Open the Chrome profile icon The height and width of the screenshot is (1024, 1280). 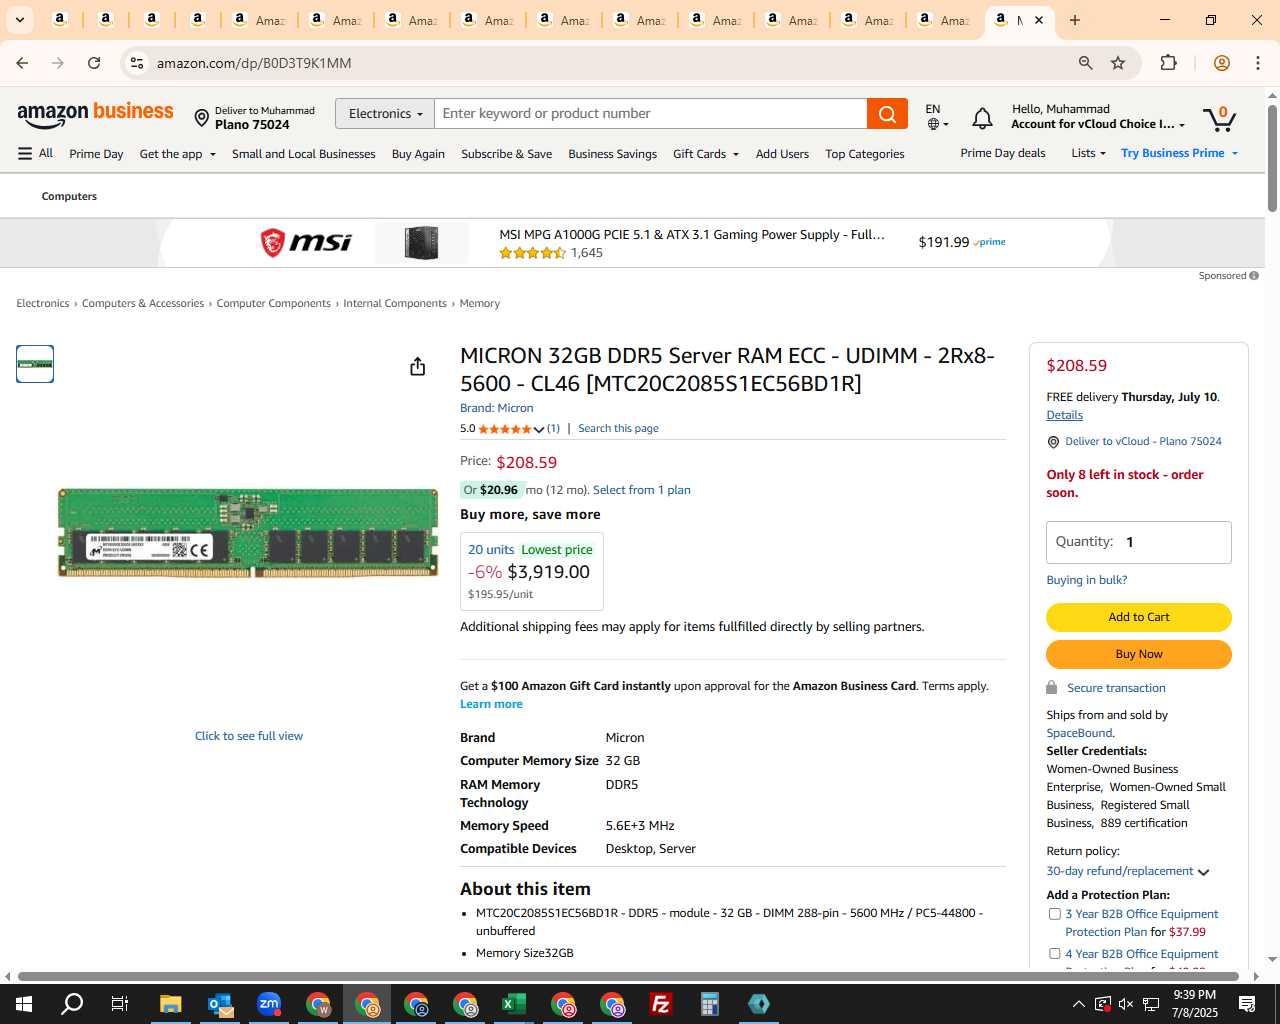tap(1221, 63)
